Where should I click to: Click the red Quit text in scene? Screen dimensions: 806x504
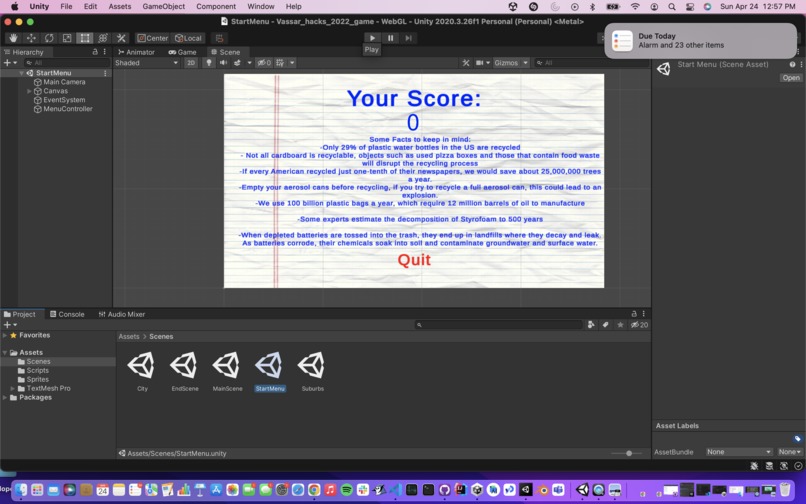tap(414, 260)
